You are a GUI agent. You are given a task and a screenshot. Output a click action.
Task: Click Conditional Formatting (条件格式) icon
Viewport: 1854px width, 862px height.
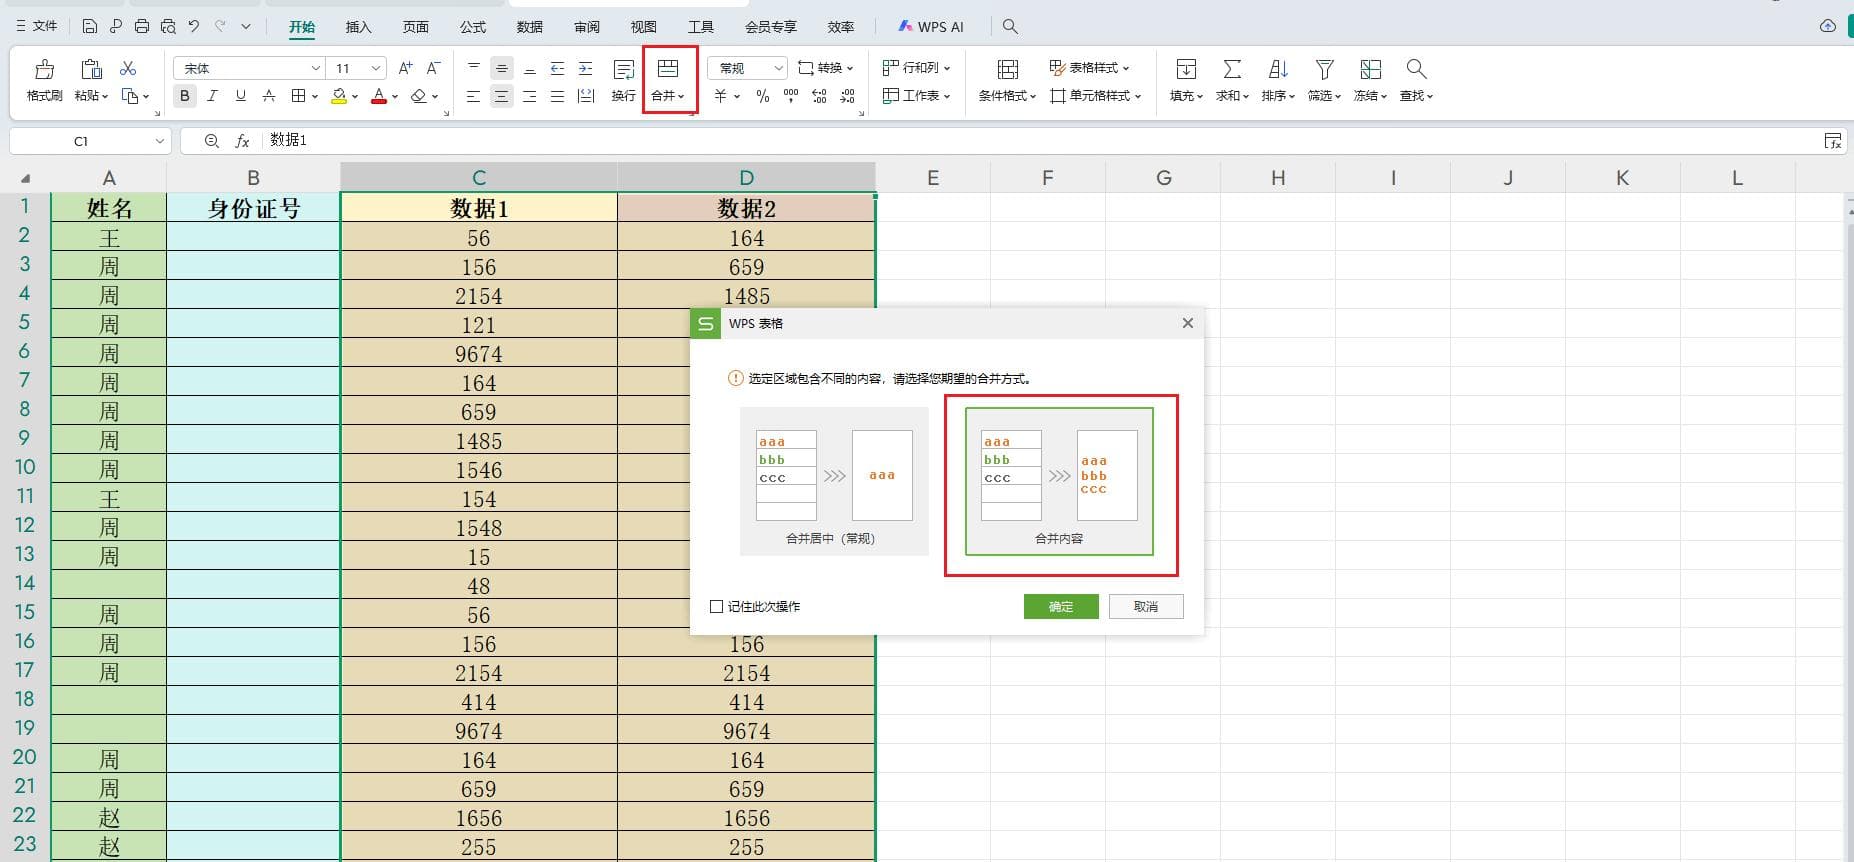1008,69
